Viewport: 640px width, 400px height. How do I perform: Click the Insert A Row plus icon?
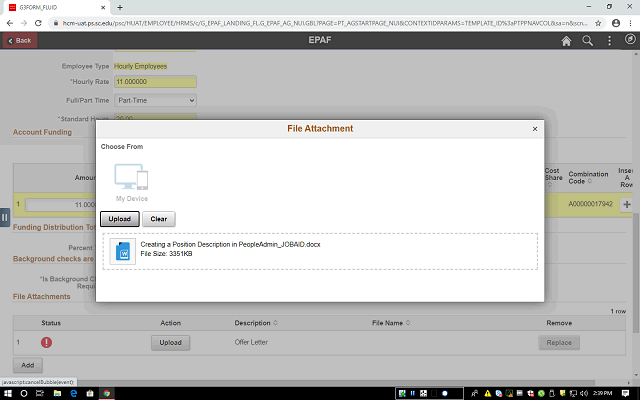click(x=627, y=204)
